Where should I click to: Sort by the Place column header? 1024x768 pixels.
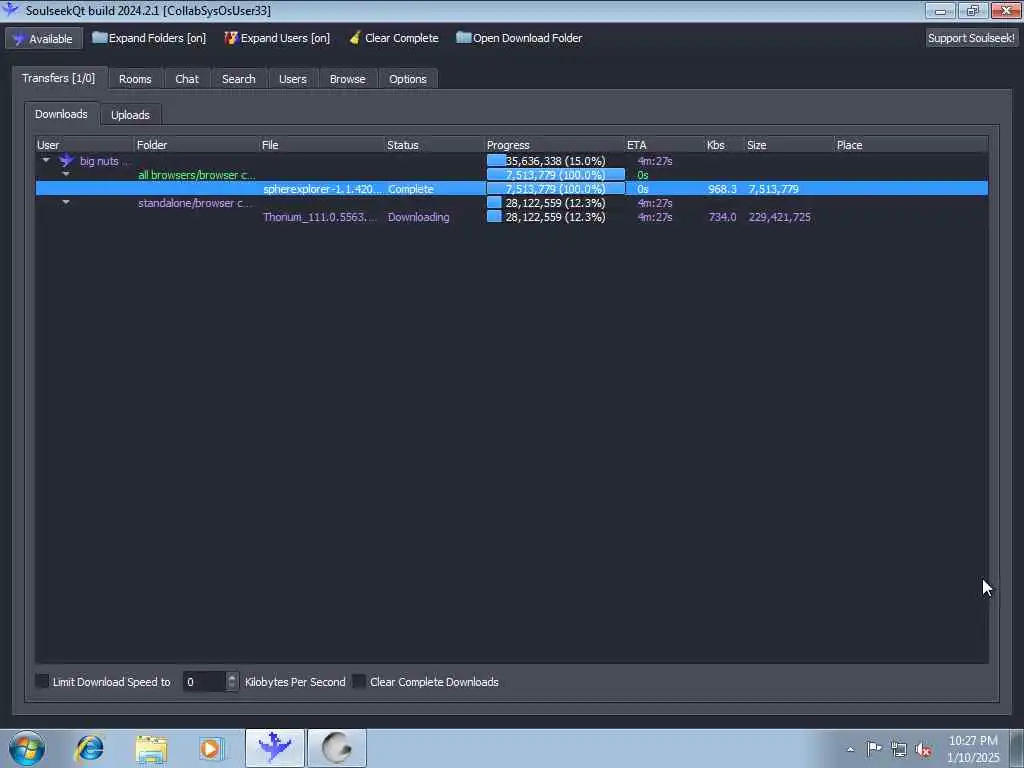(911, 145)
